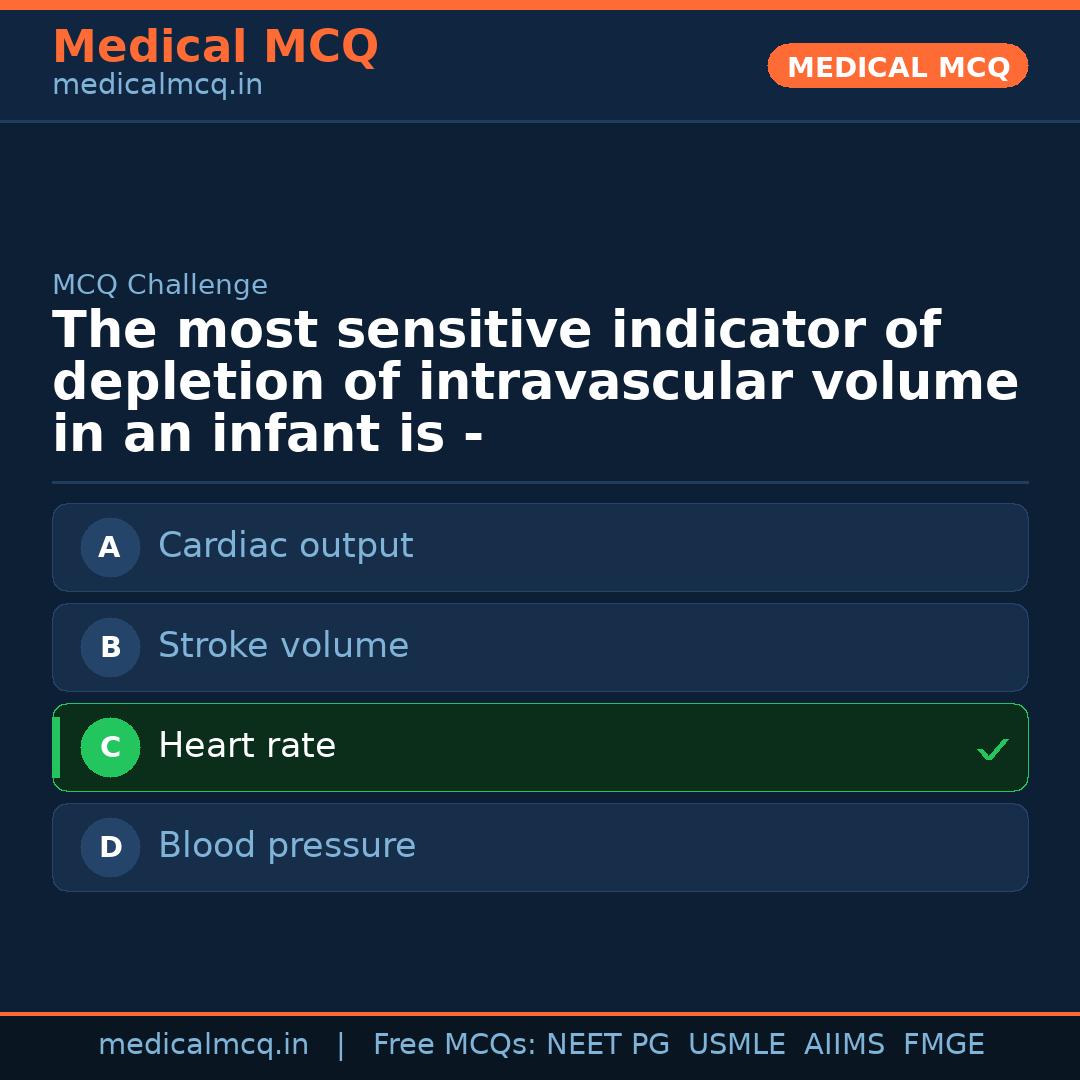Click the green checkmark icon
Image resolution: width=1080 pixels, height=1080 pixels.
(x=992, y=749)
